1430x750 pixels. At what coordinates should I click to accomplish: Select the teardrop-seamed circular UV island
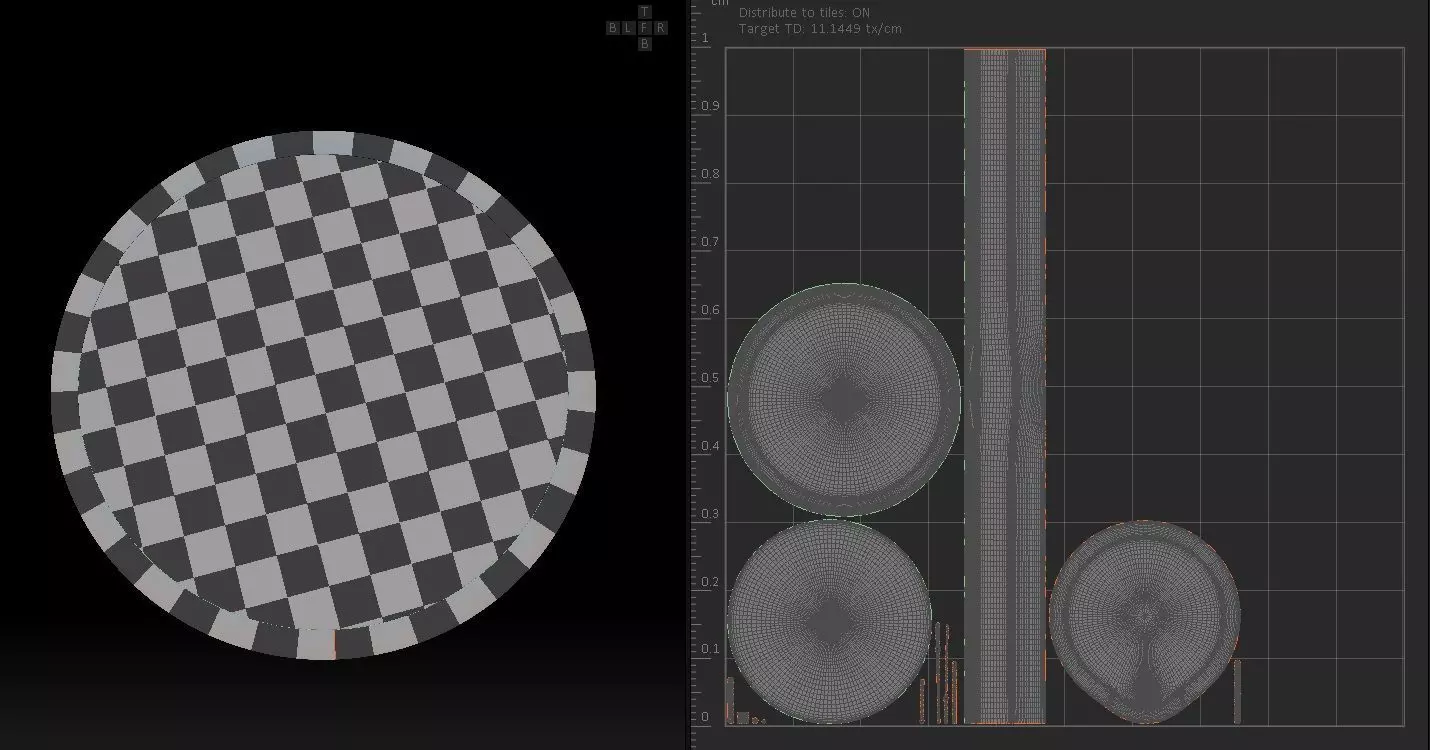coord(1145,621)
